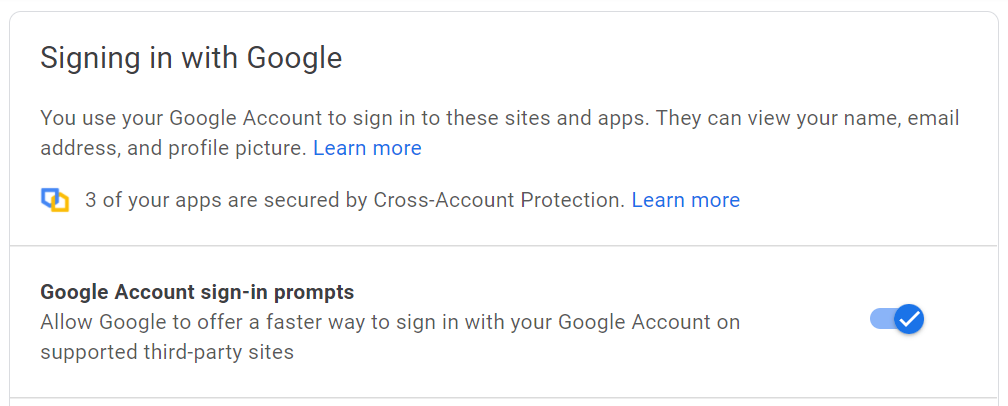Click the text about apps secured by Cross-Account Protection

pyautogui.click(x=355, y=200)
